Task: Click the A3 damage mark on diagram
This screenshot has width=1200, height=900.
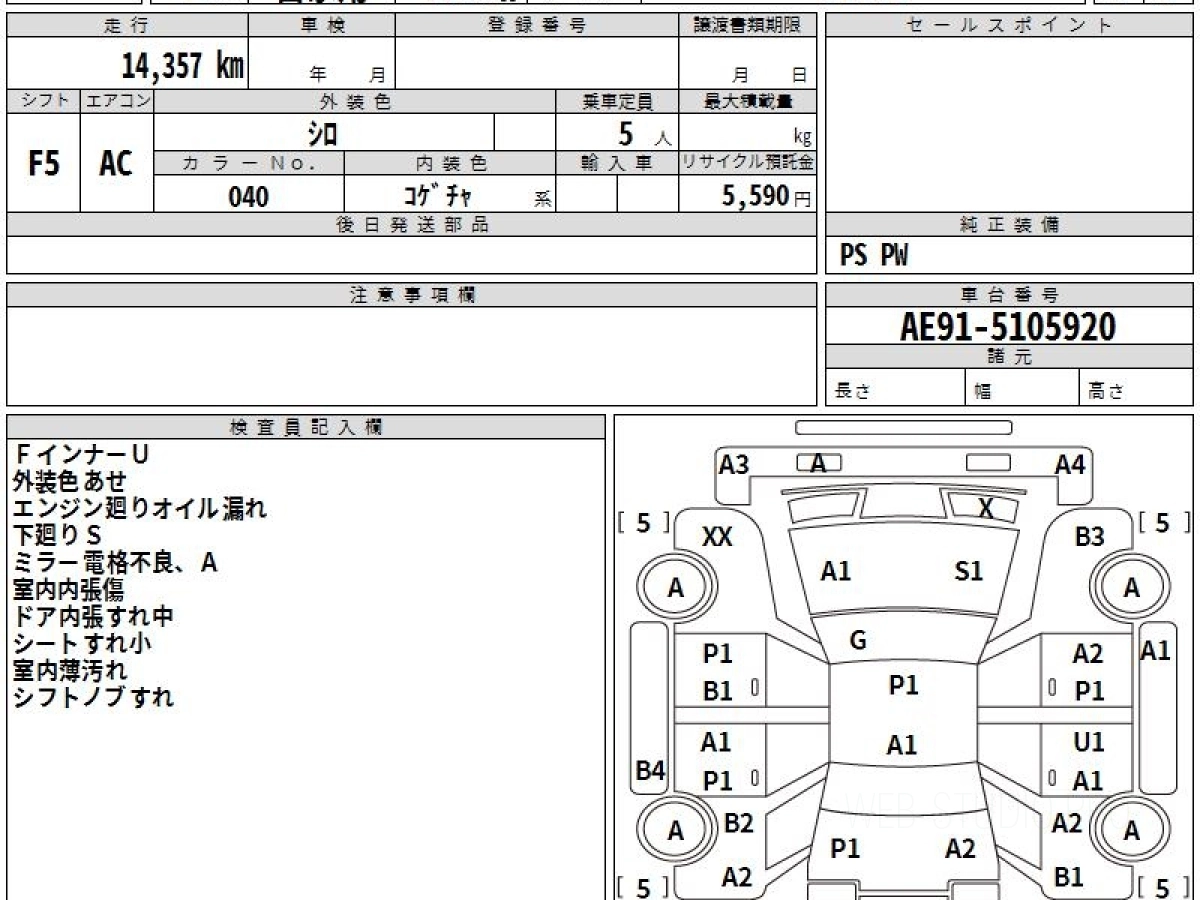Action: tap(734, 464)
